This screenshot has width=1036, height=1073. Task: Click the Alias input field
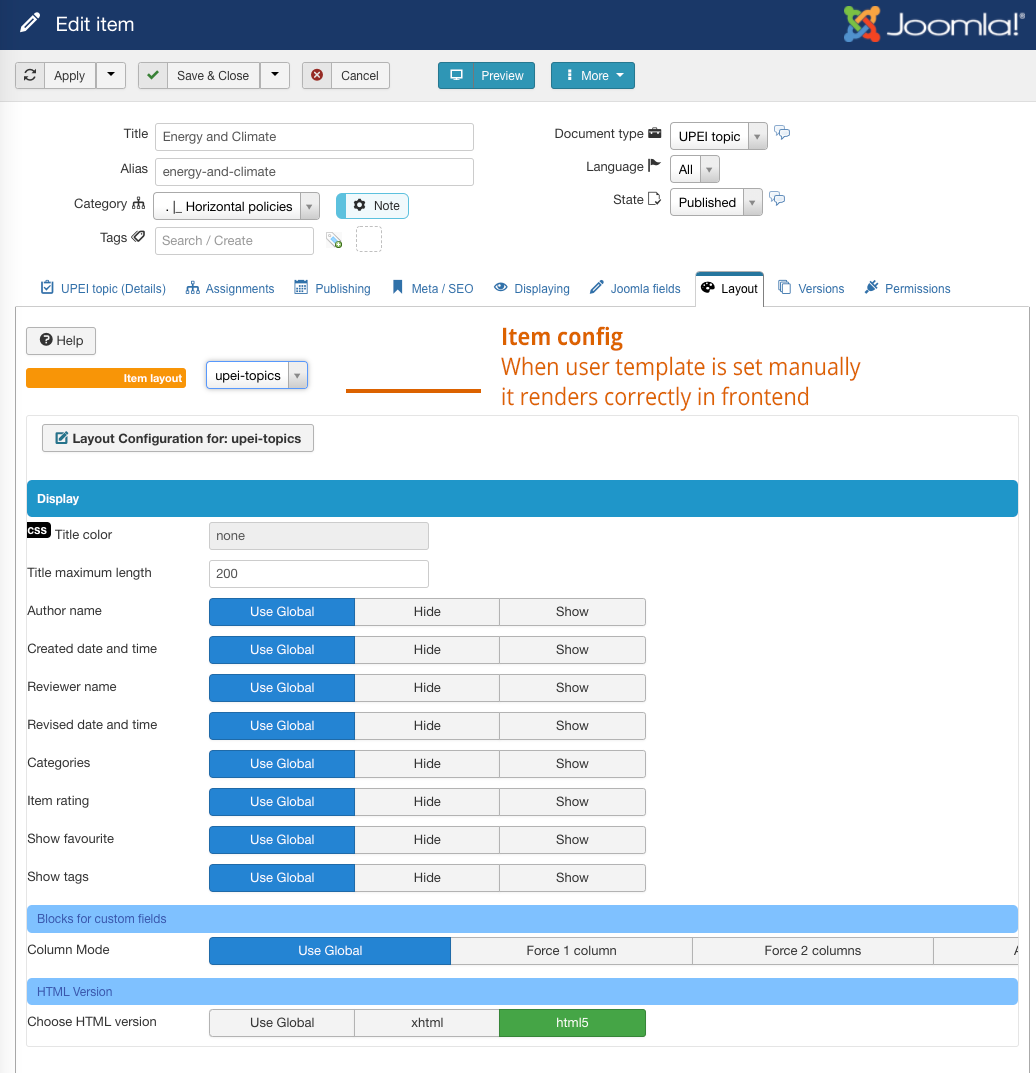pyautogui.click(x=314, y=172)
